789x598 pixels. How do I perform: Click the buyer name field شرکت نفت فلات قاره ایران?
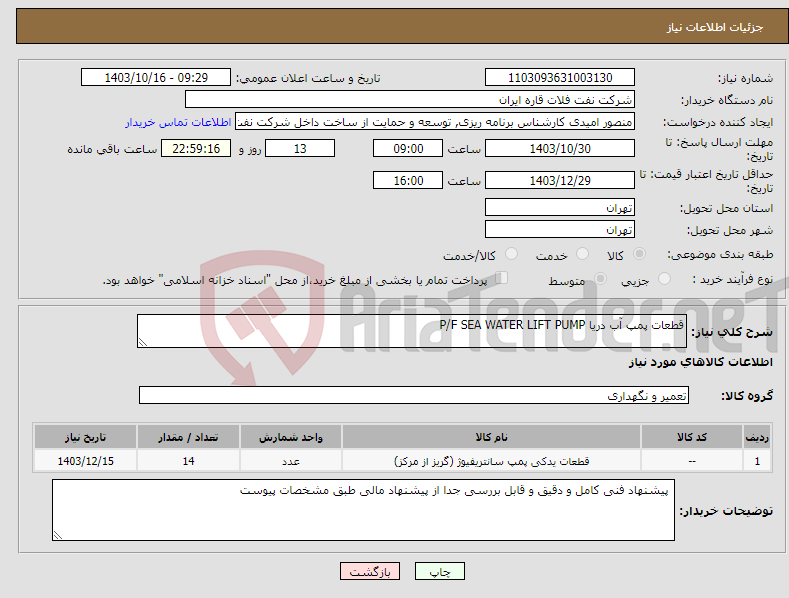(x=410, y=100)
